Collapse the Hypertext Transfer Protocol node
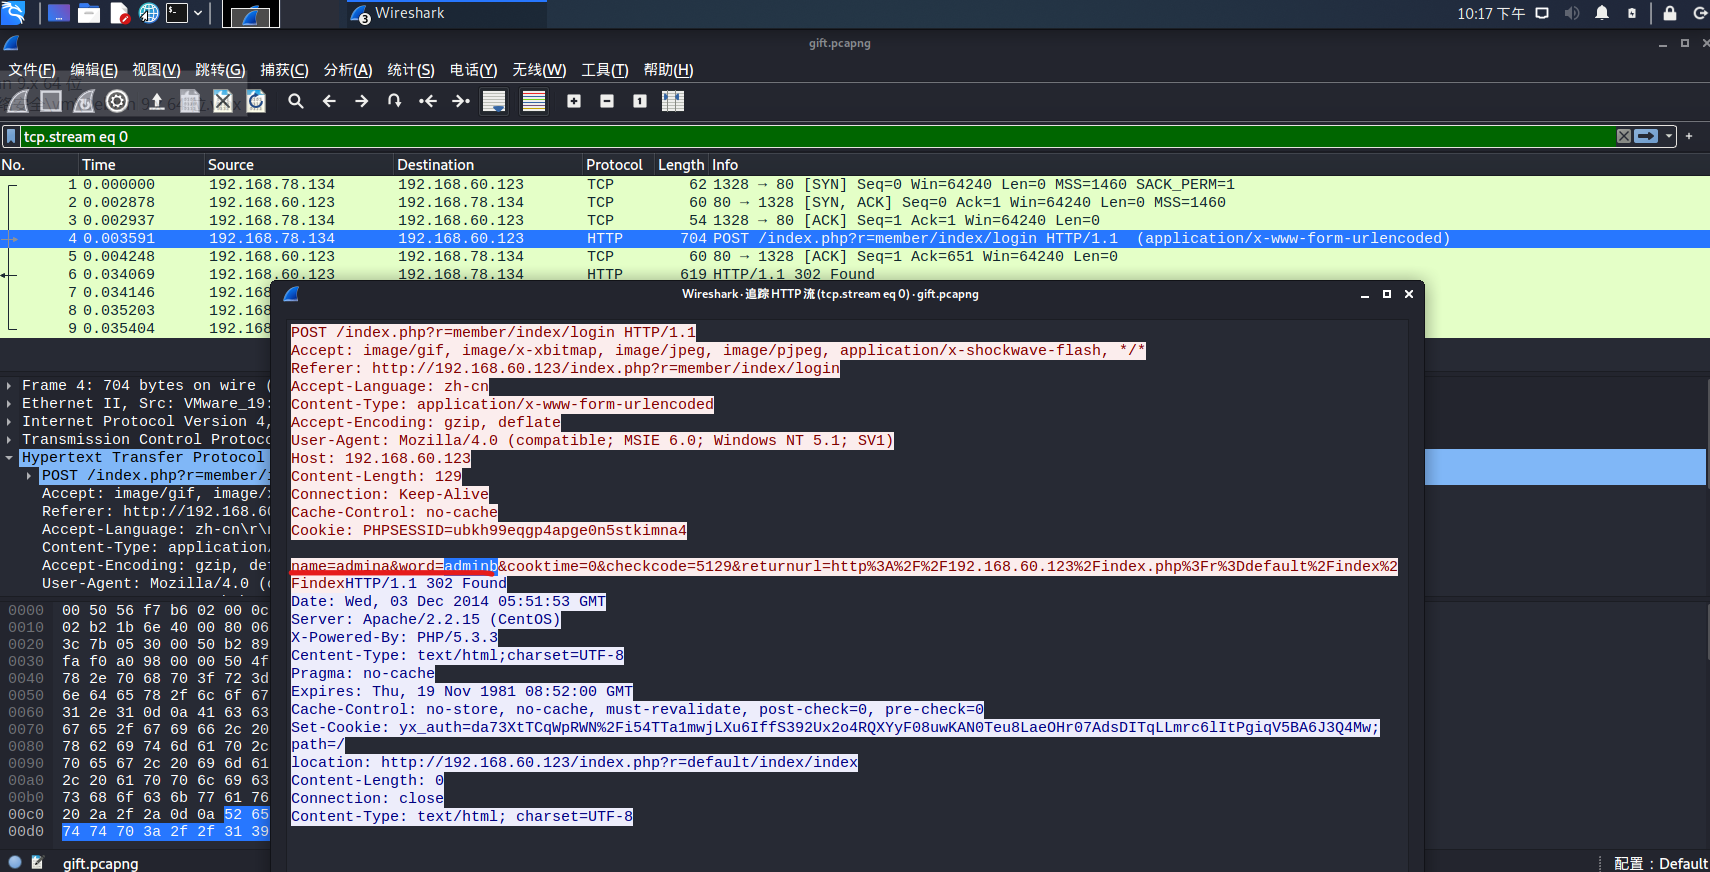Viewport: 1710px width, 872px height. [9, 457]
